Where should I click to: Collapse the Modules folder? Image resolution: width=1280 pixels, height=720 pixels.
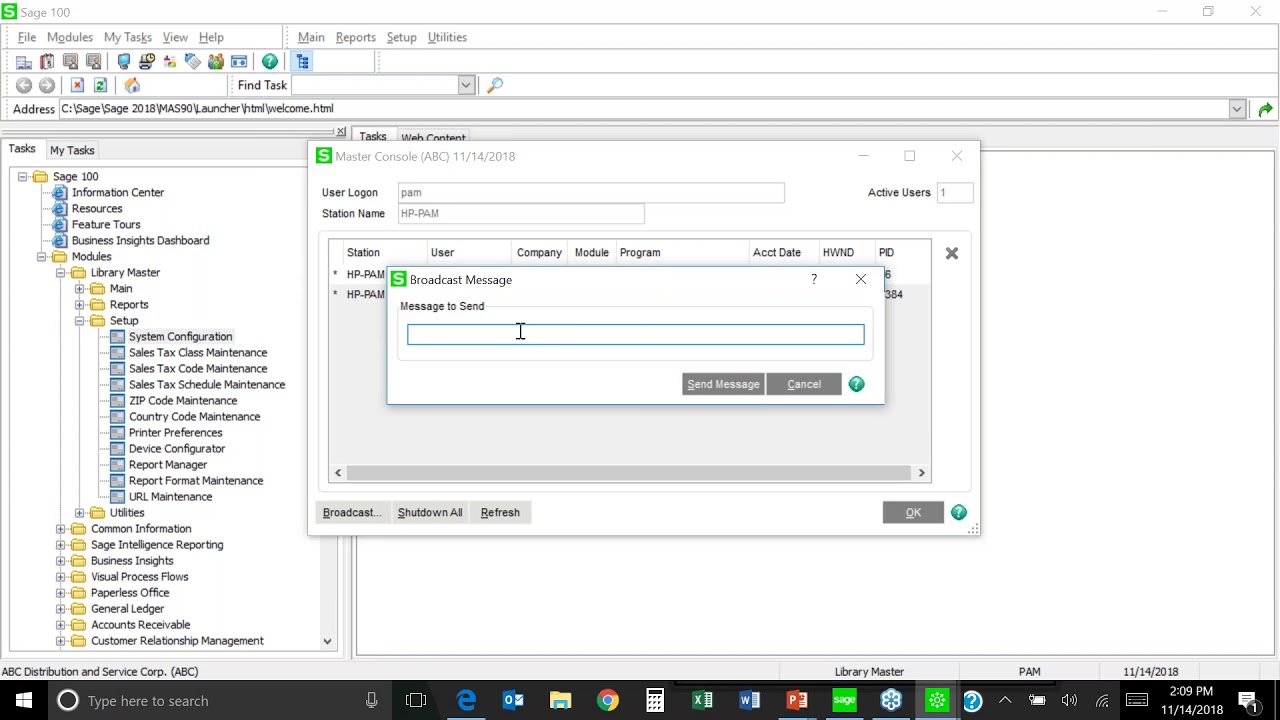click(42, 257)
